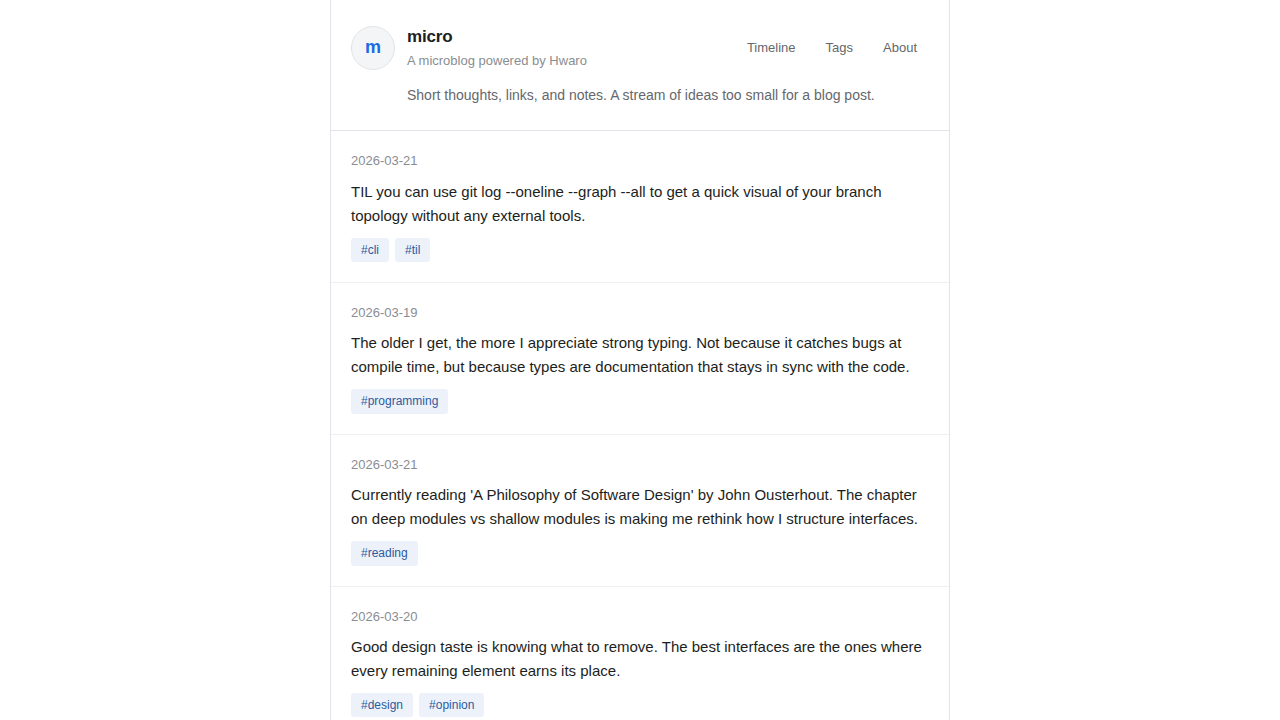Click the git log TIL post text

tap(616, 204)
